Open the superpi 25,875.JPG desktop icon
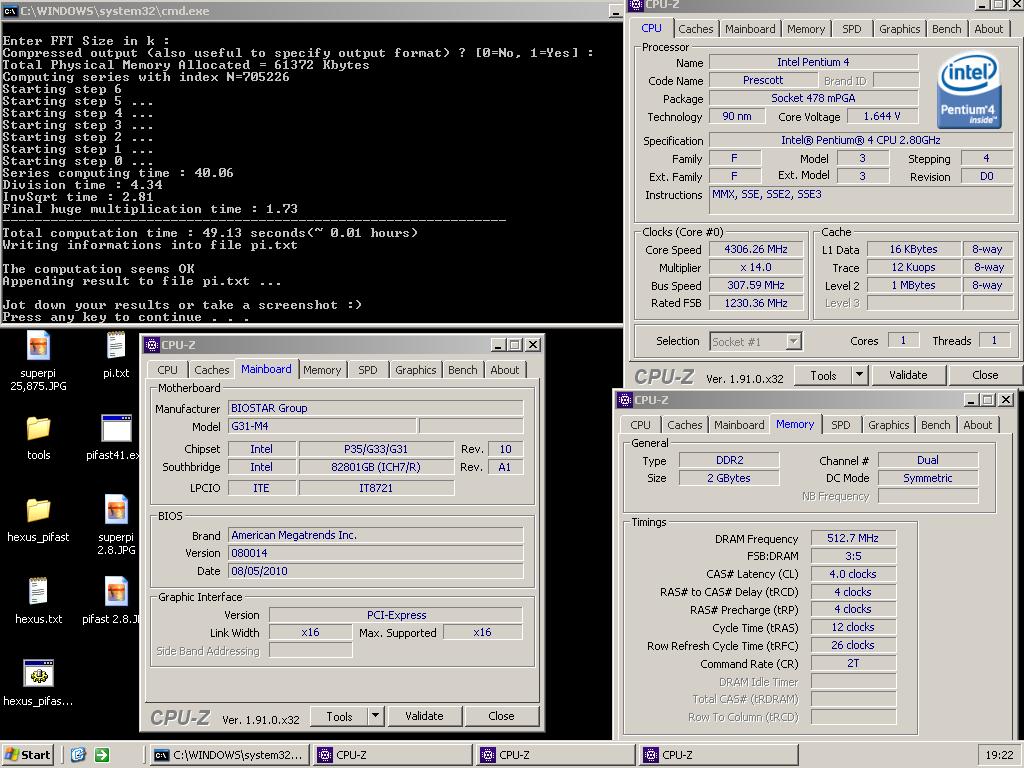The height and width of the screenshot is (768, 1024). click(38, 346)
